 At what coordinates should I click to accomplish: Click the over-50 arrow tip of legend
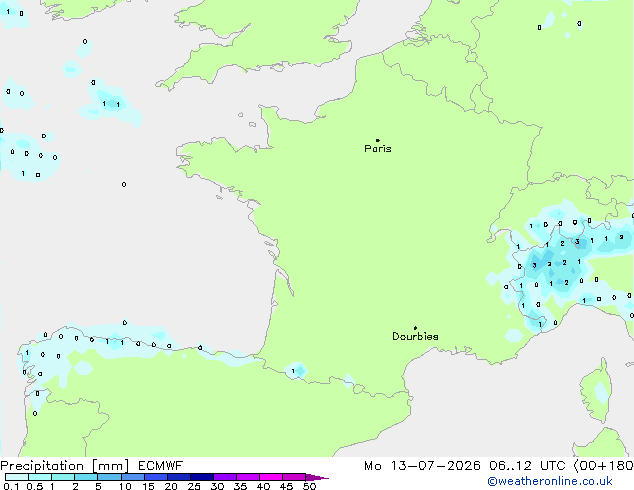[x=317, y=477]
